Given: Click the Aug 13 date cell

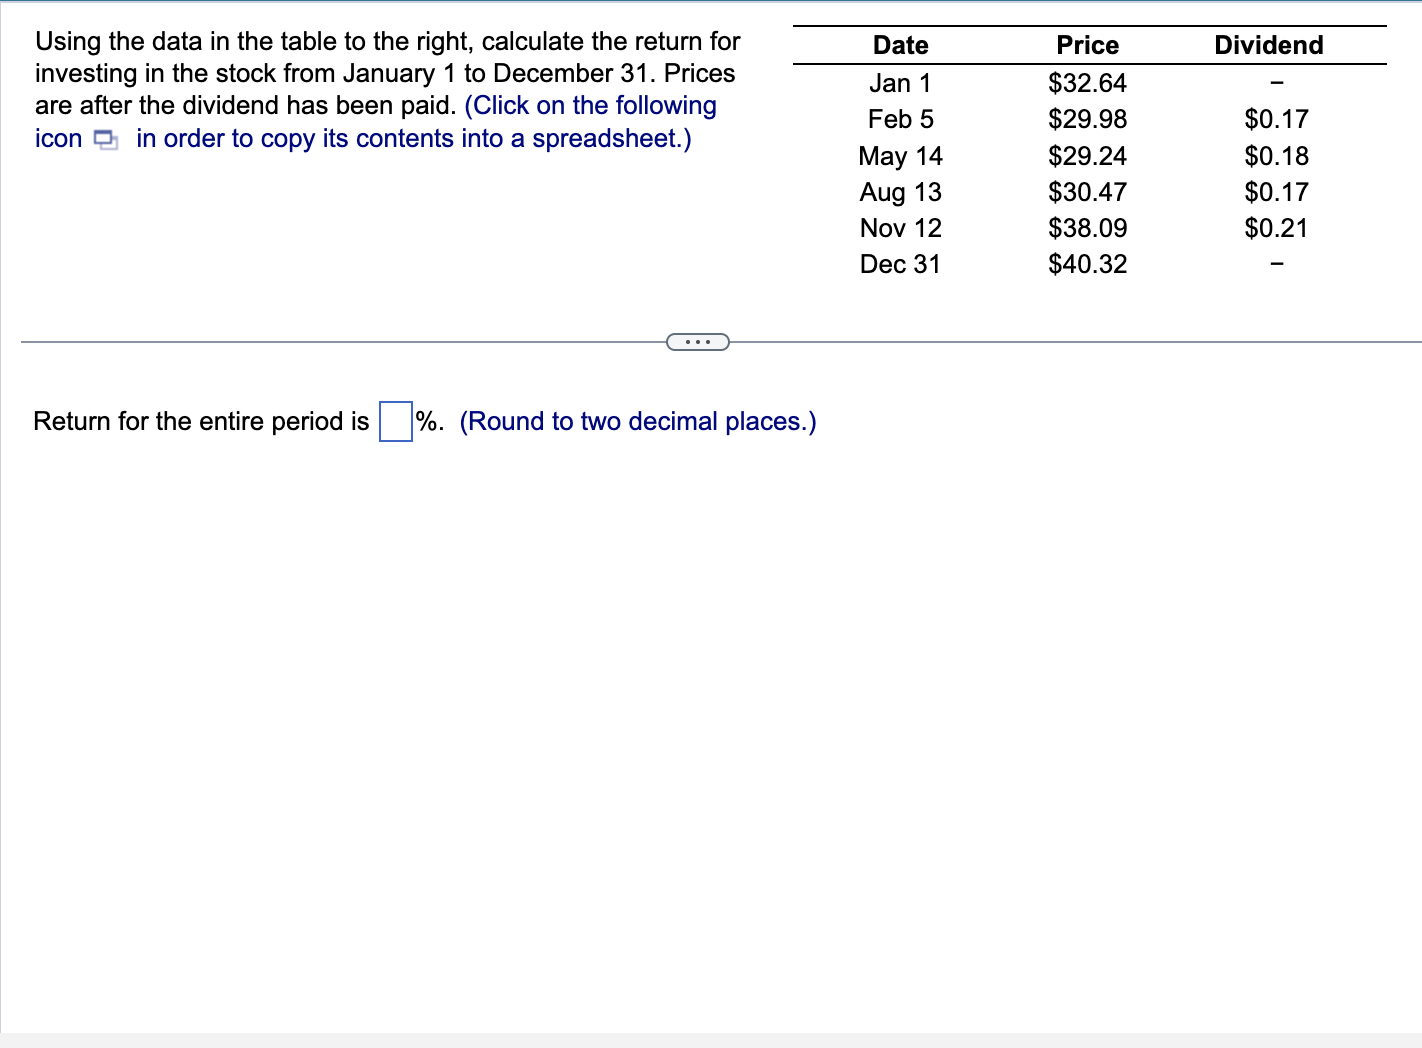Looking at the screenshot, I should click(901, 192).
